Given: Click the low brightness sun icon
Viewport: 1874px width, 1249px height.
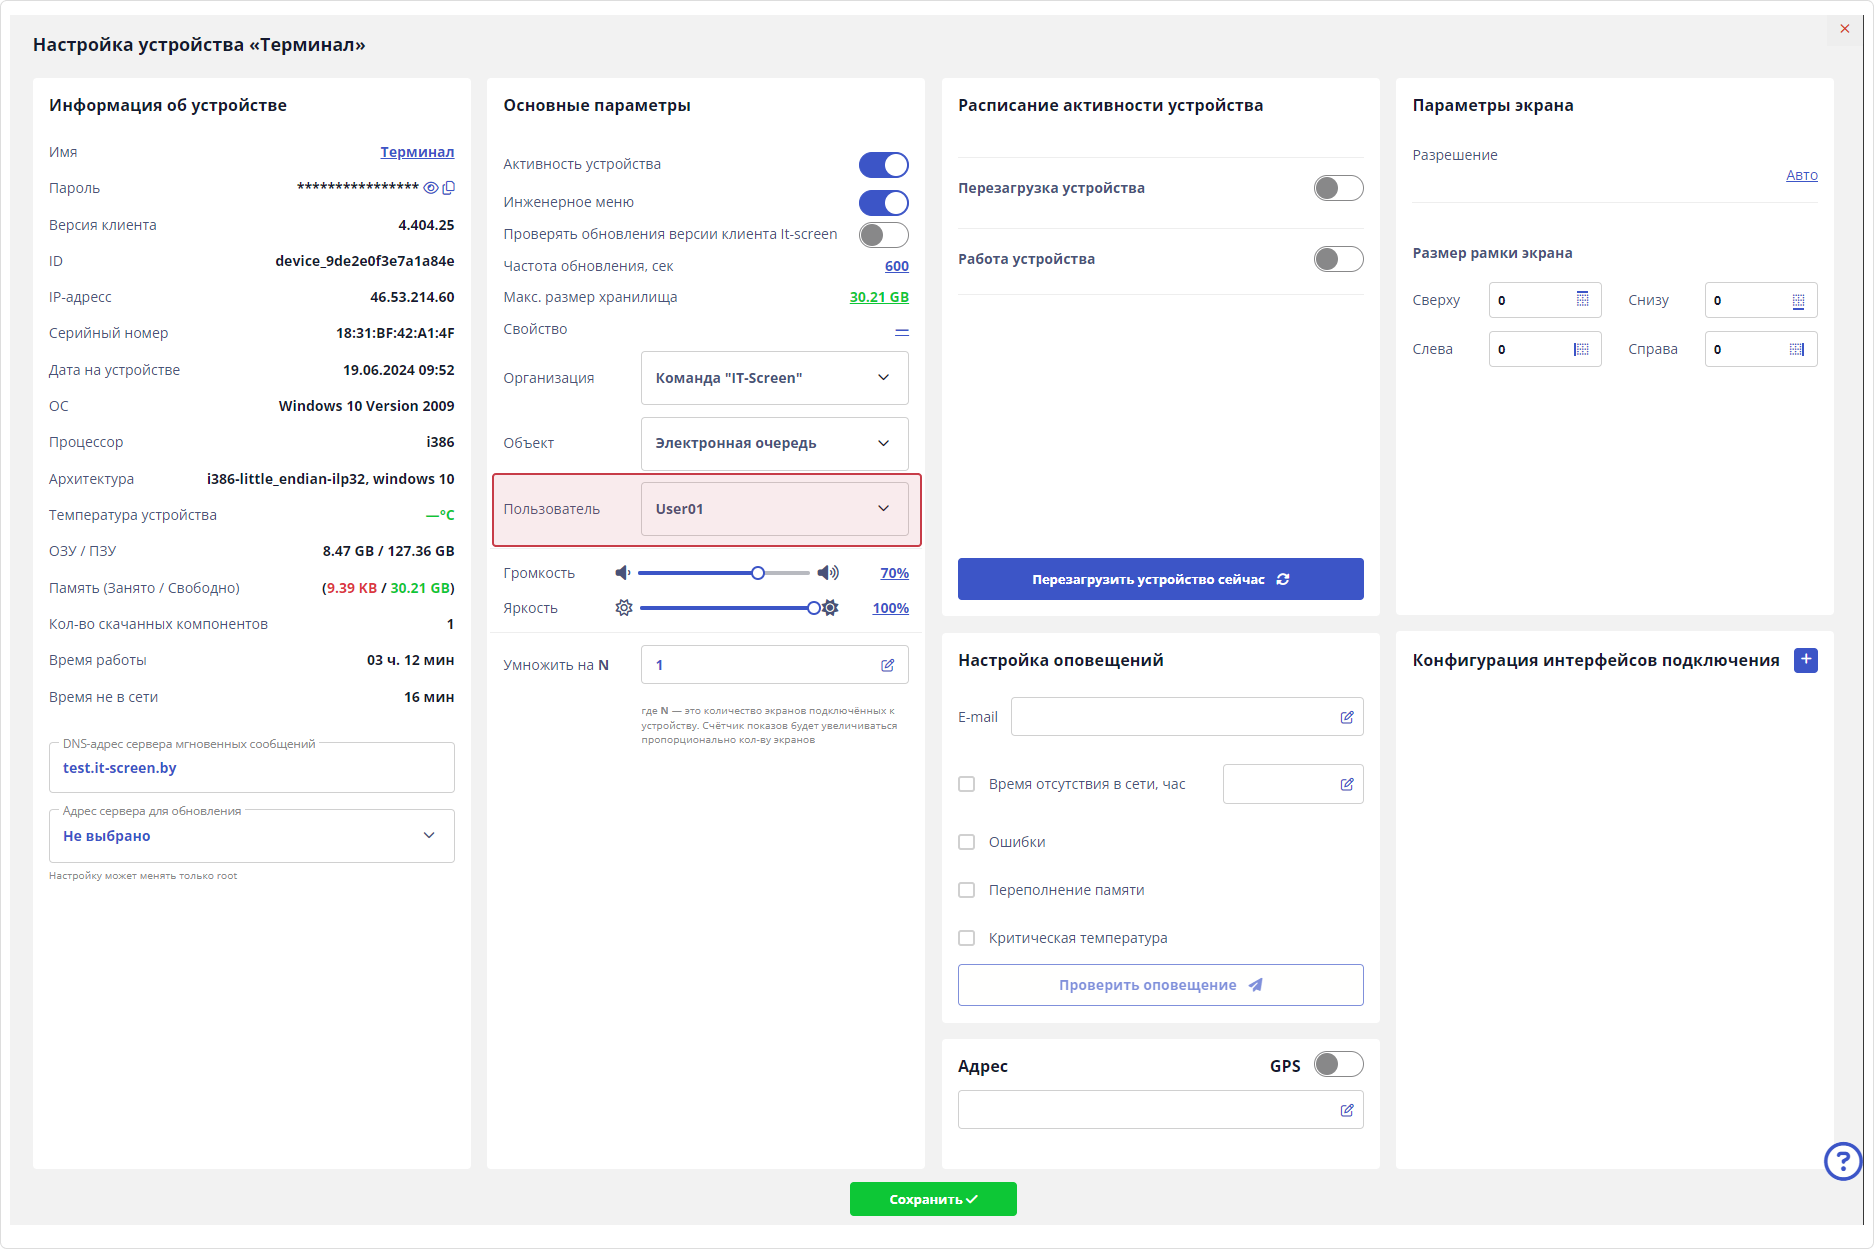Looking at the screenshot, I should click(624, 608).
